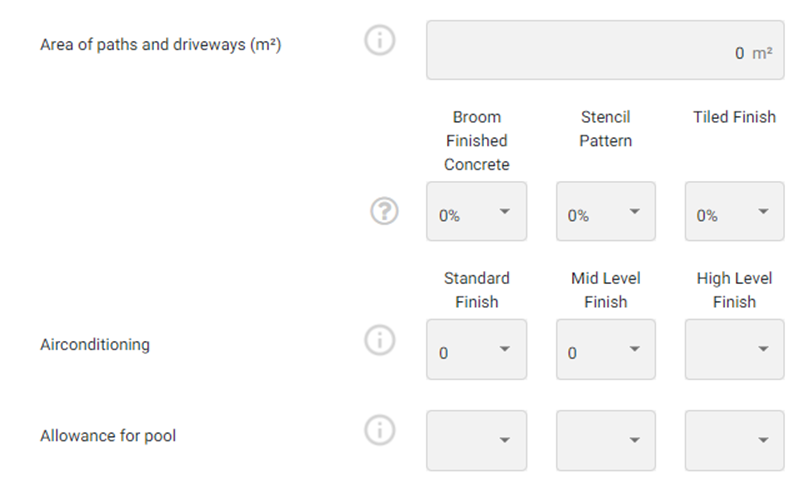
Task: Click the Airconditioning label text
Action: pos(95,344)
